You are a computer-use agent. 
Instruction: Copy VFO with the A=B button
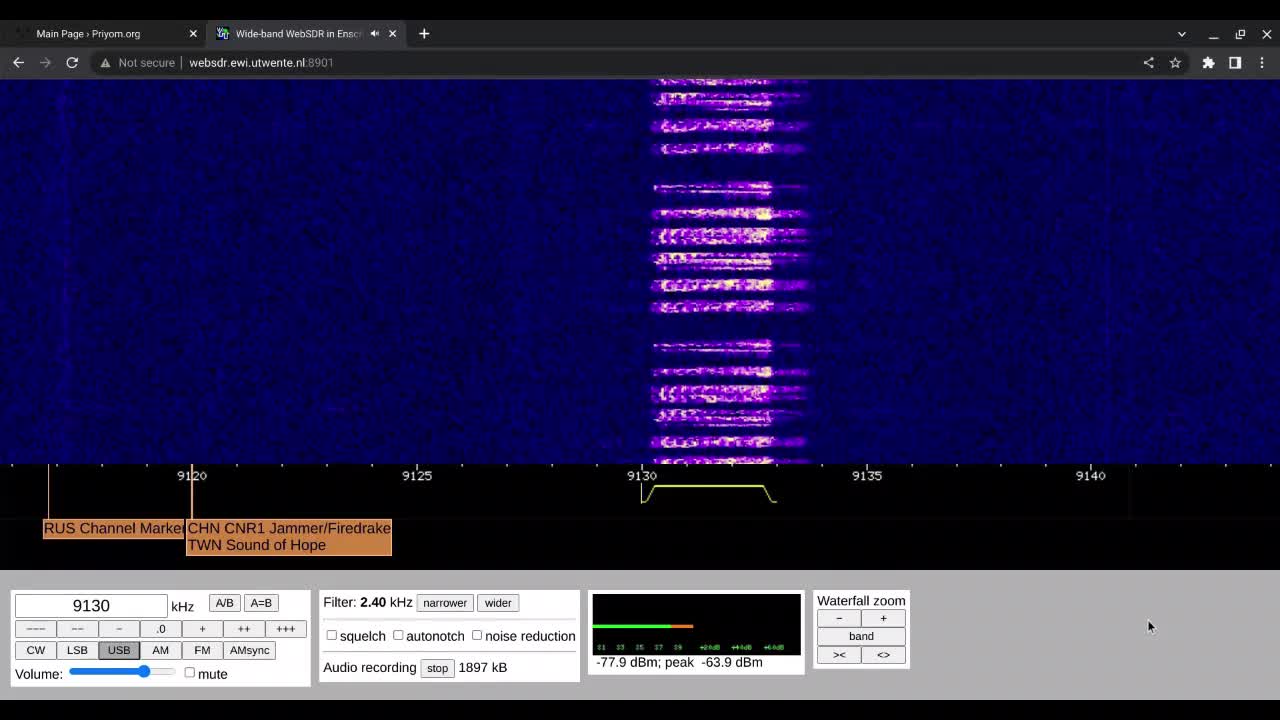coord(261,603)
